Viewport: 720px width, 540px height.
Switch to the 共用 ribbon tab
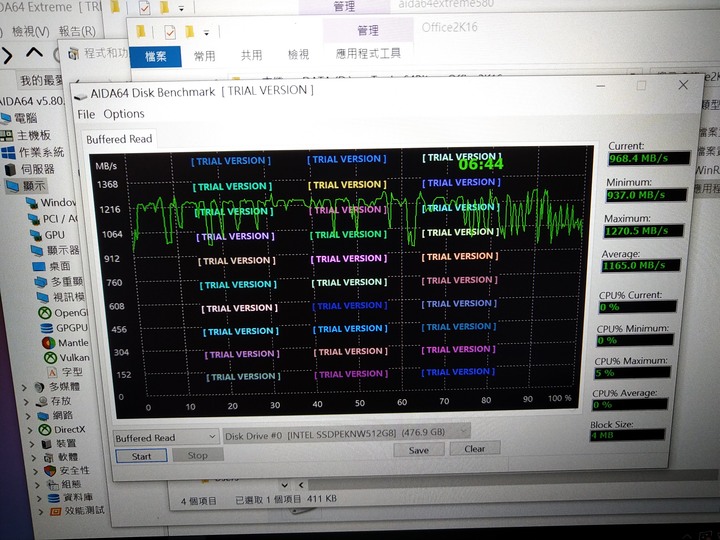point(251,55)
